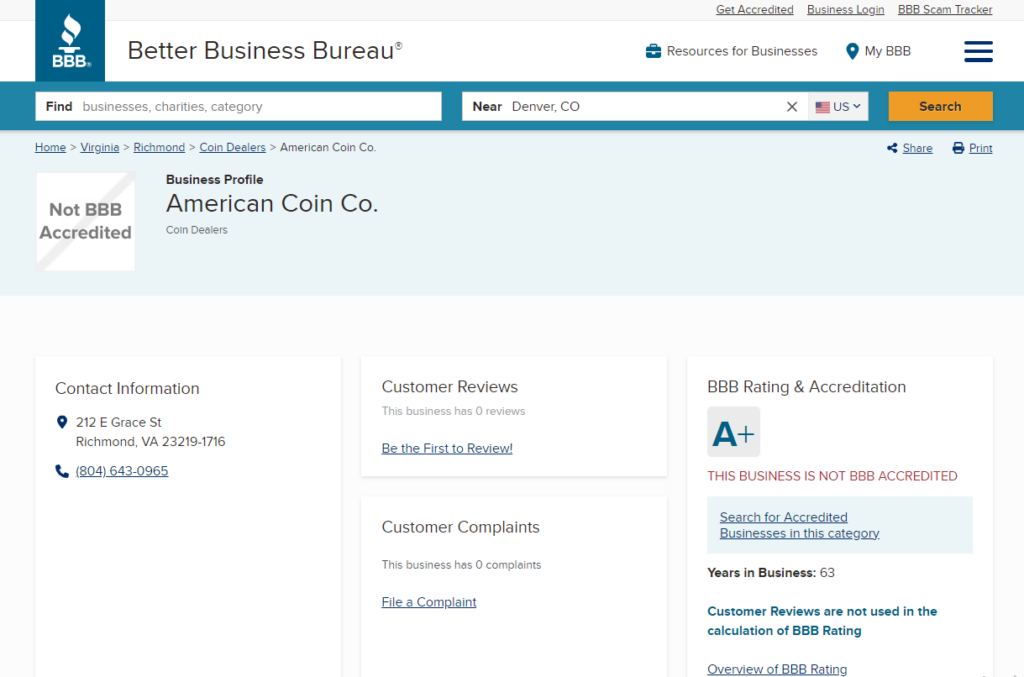The image size is (1024, 677).
Task: Click the Not BBB Accredited badge
Action: pyautogui.click(x=86, y=221)
